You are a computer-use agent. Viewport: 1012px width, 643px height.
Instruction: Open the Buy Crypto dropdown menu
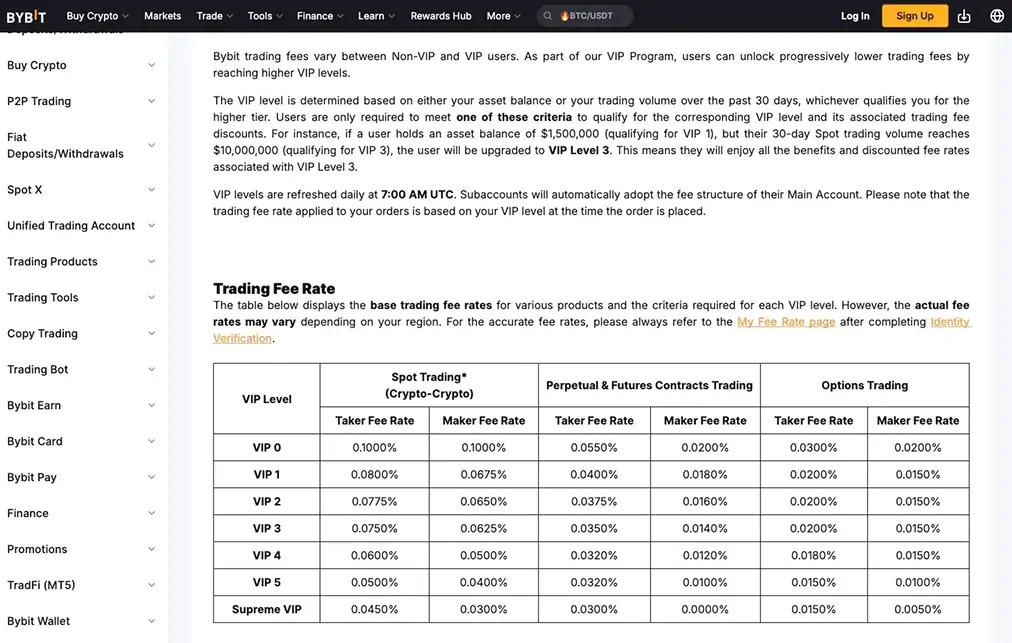coord(91,16)
